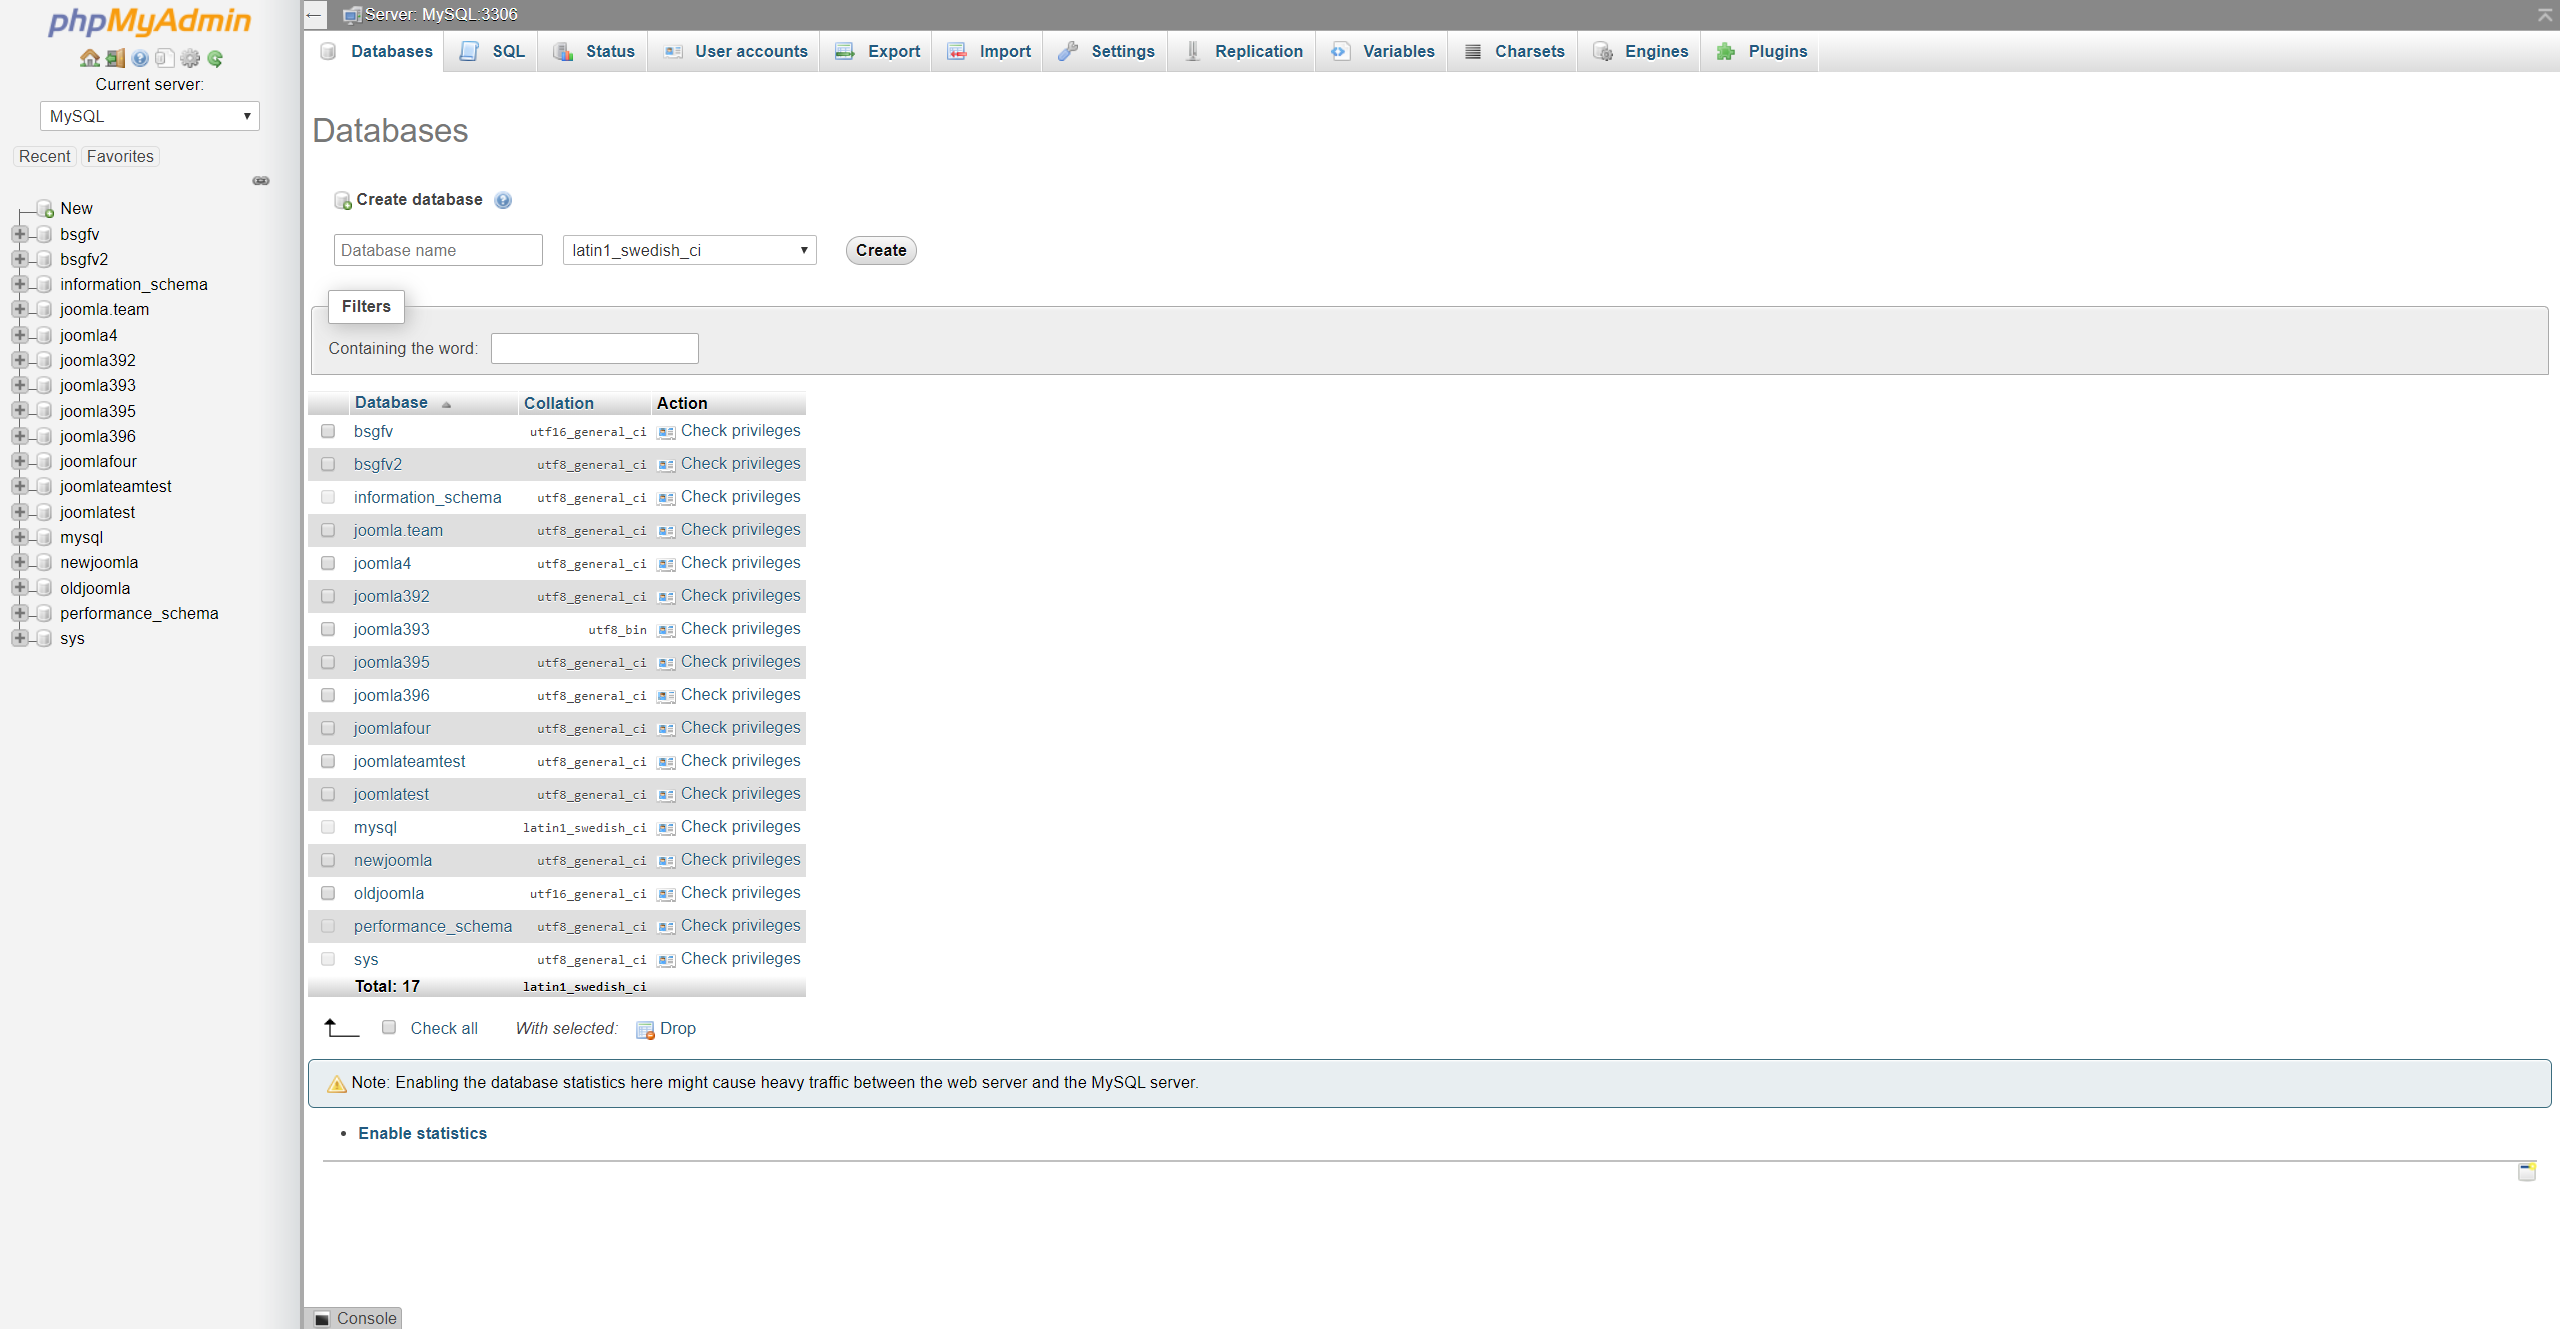Tick the checkbox for joomla393 database
Image resolution: width=2560 pixels, height=1329 pixels.
328,629
